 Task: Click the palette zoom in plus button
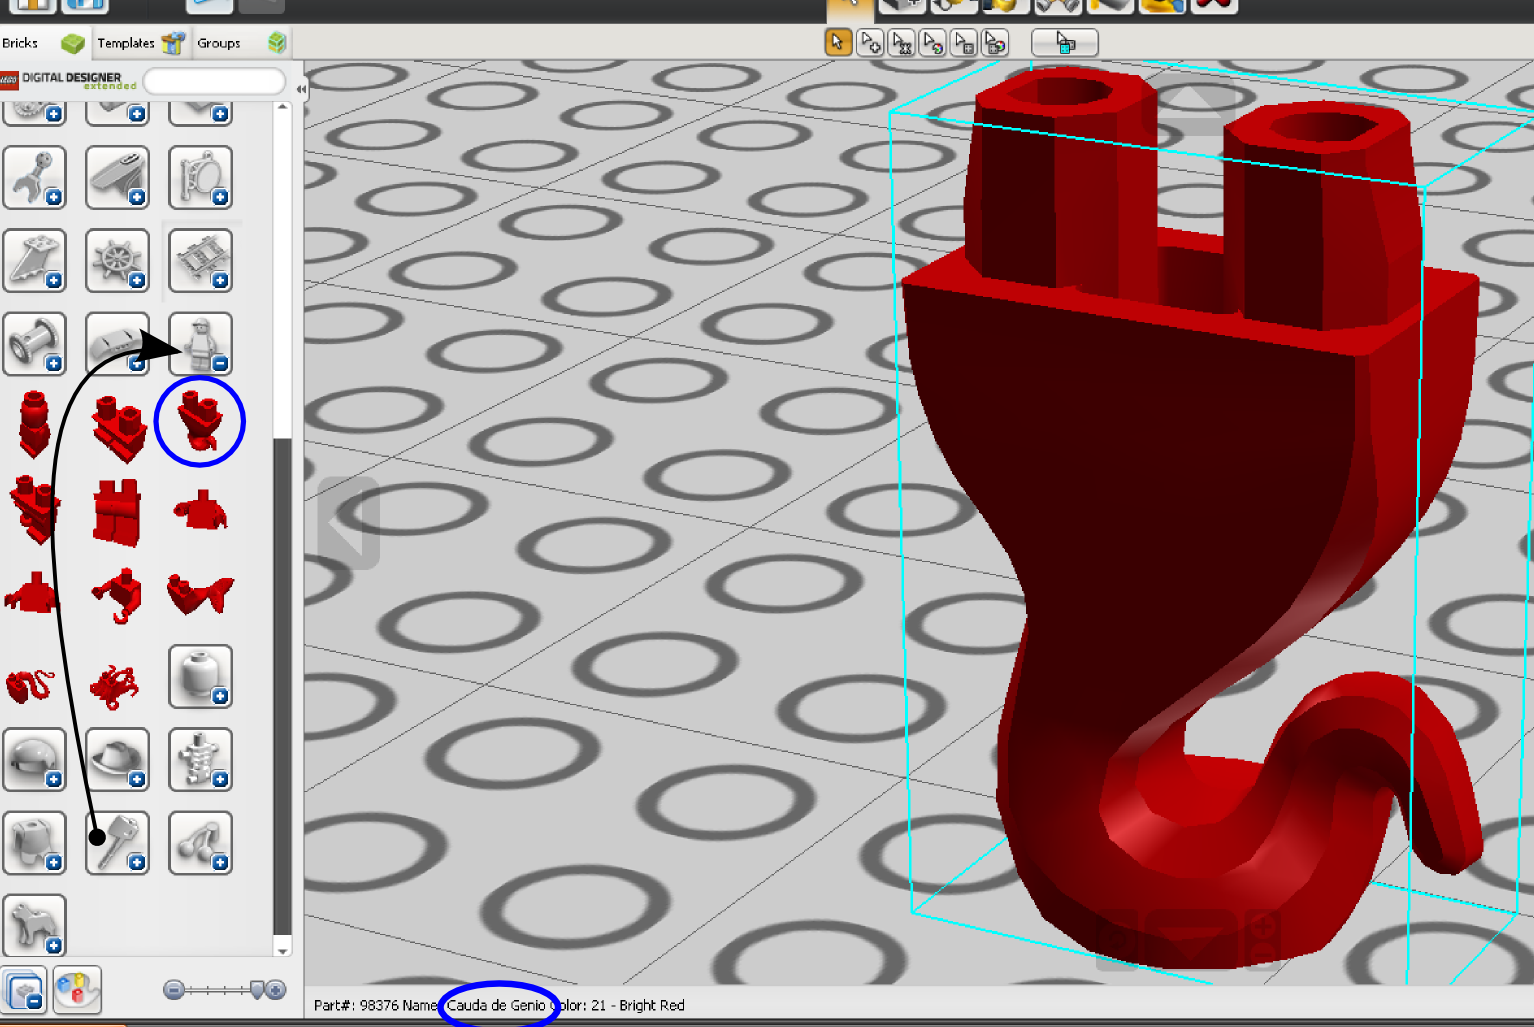pos(276,990)
